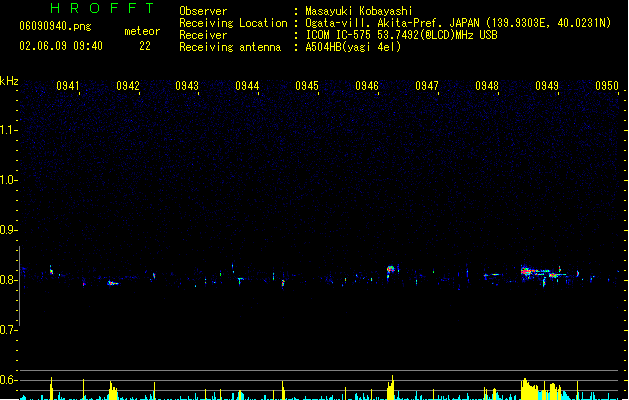Screen dimensions: 629x400
Task: Click the Observer field label
Action: point(203,11)
